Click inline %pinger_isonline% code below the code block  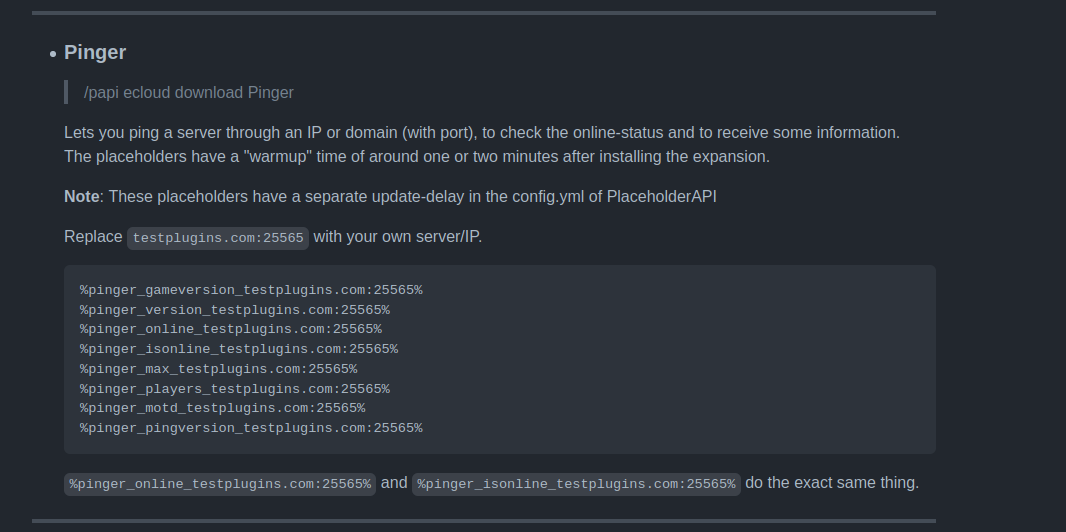pos(576,484)
